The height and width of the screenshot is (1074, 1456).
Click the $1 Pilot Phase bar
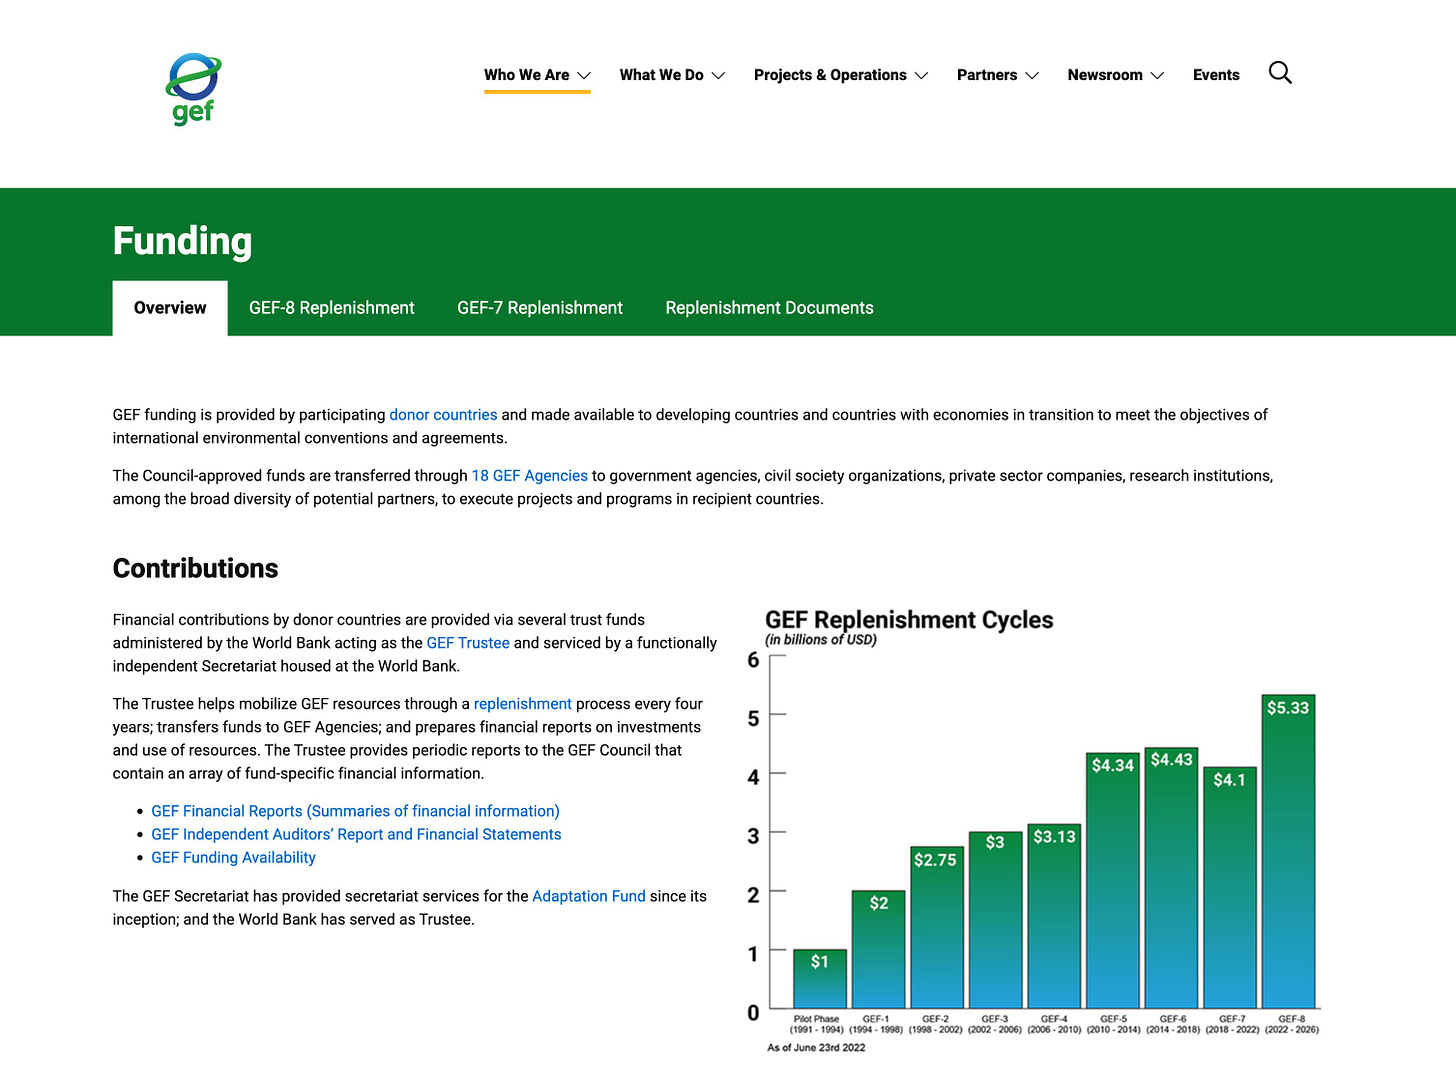pyautogui.click(x=820, y=979)
